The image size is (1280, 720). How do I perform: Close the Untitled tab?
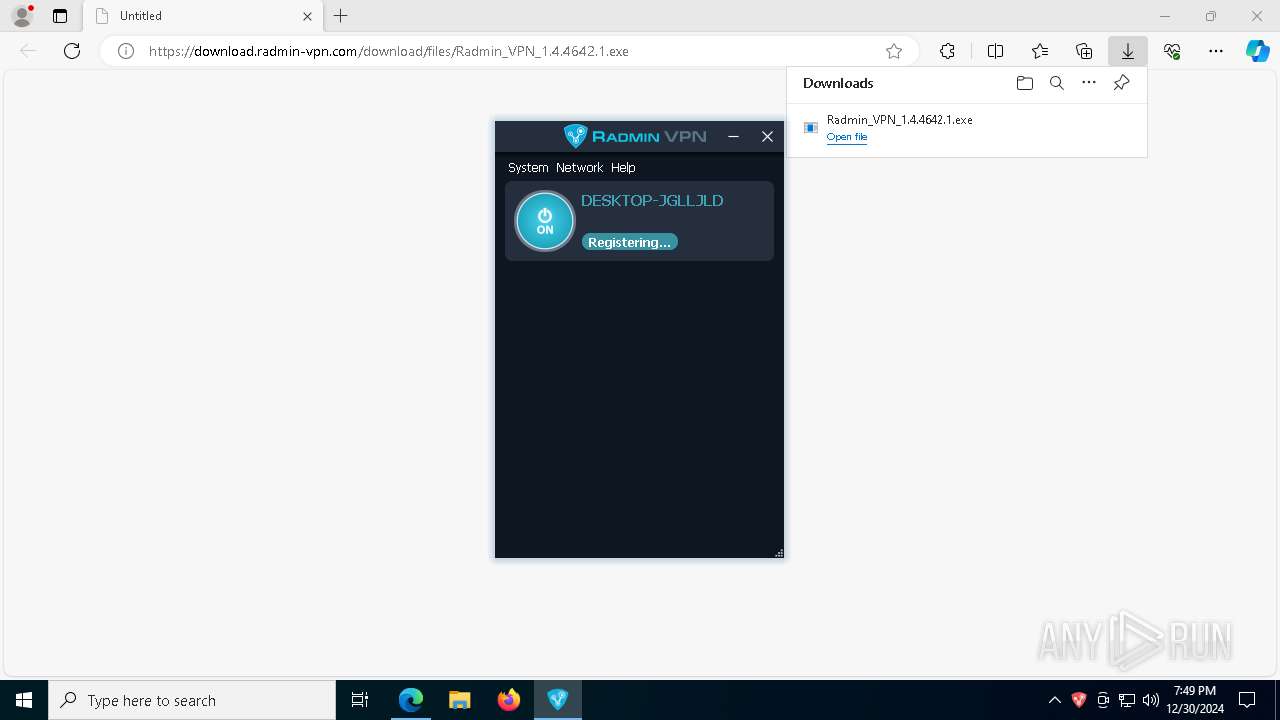point(307,16)
